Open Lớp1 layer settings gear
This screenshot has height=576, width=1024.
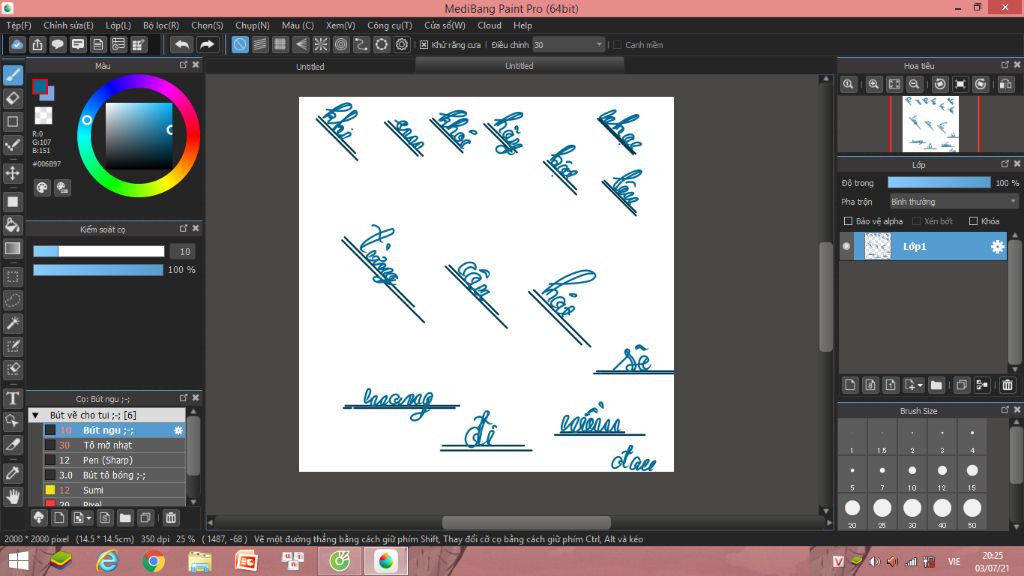[997, 246]
